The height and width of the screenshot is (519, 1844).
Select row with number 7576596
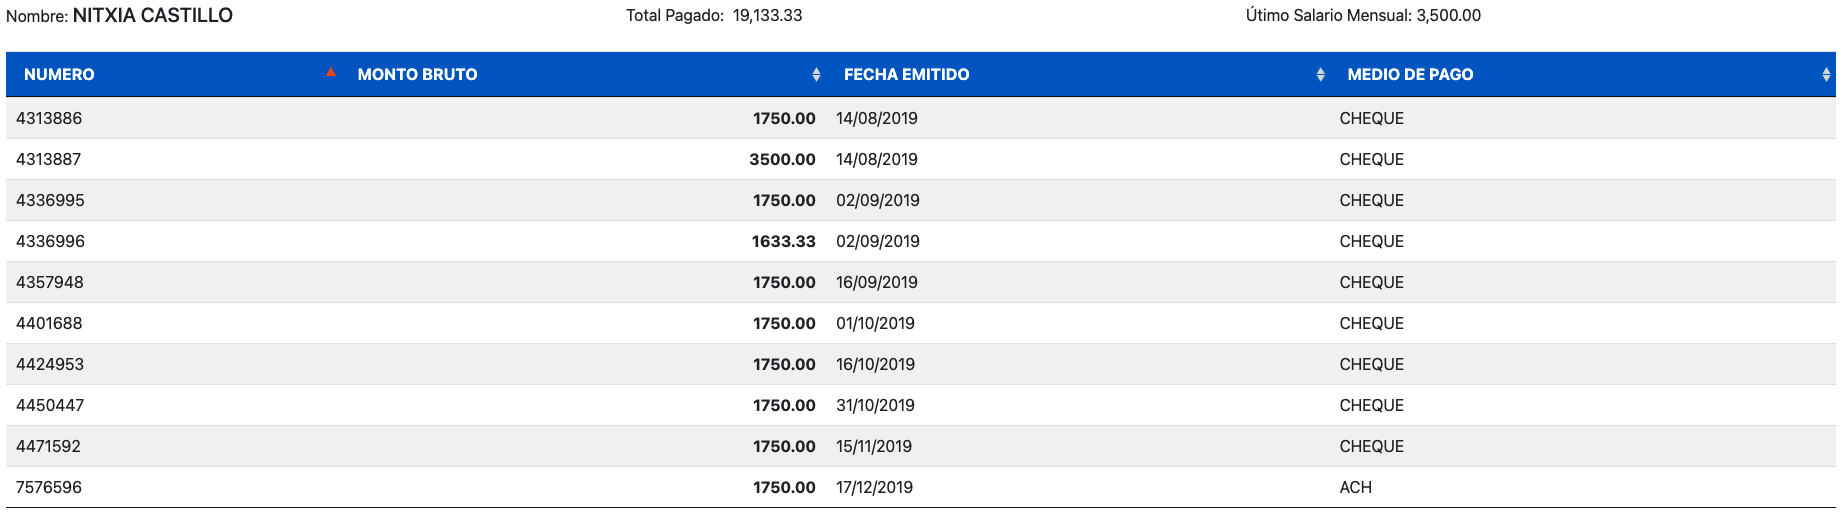(x=921, y=487)
